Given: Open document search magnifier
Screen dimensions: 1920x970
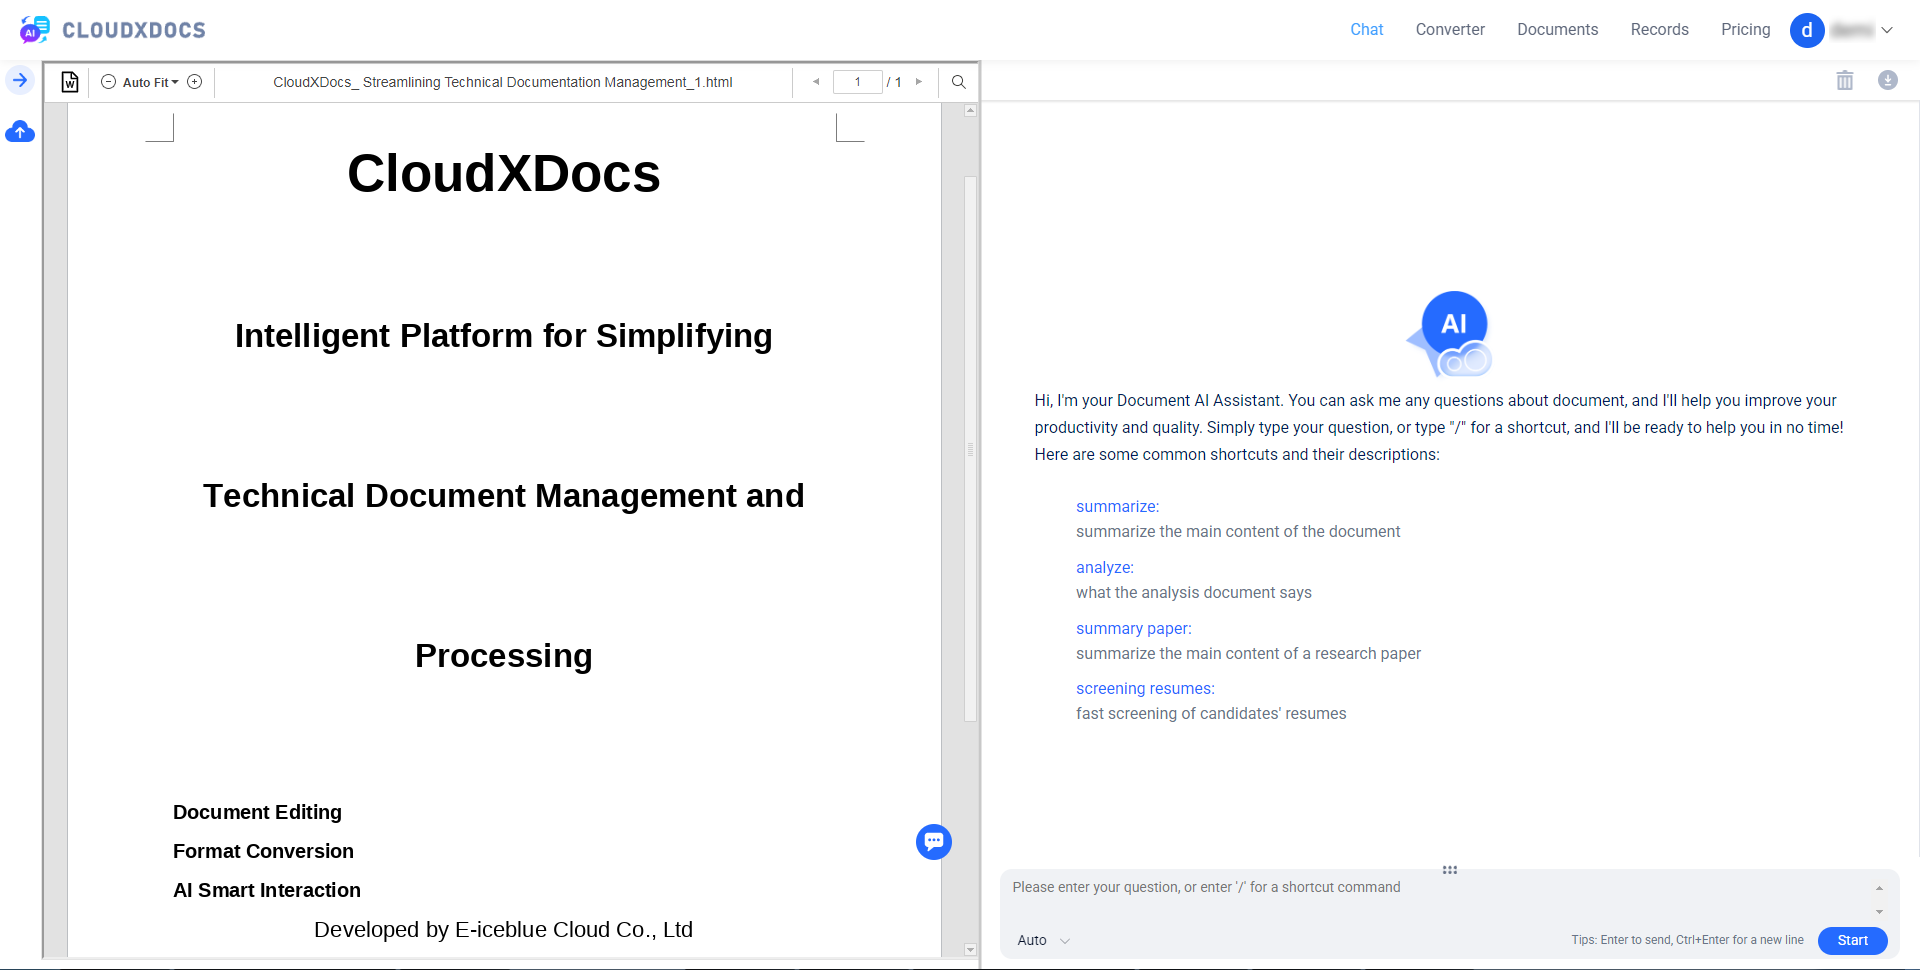Looking at the screenshot, I should click(x=959, y=82).
